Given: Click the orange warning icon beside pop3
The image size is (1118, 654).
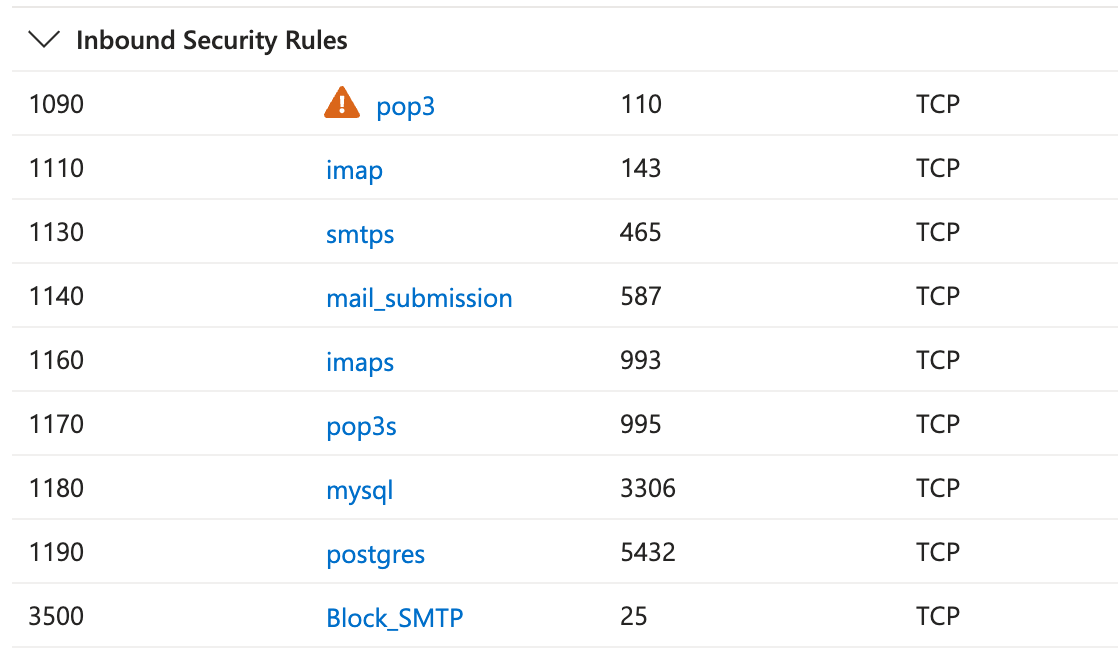Looking at the screenshot, I should pyautogui.click(x=342, y=103).
